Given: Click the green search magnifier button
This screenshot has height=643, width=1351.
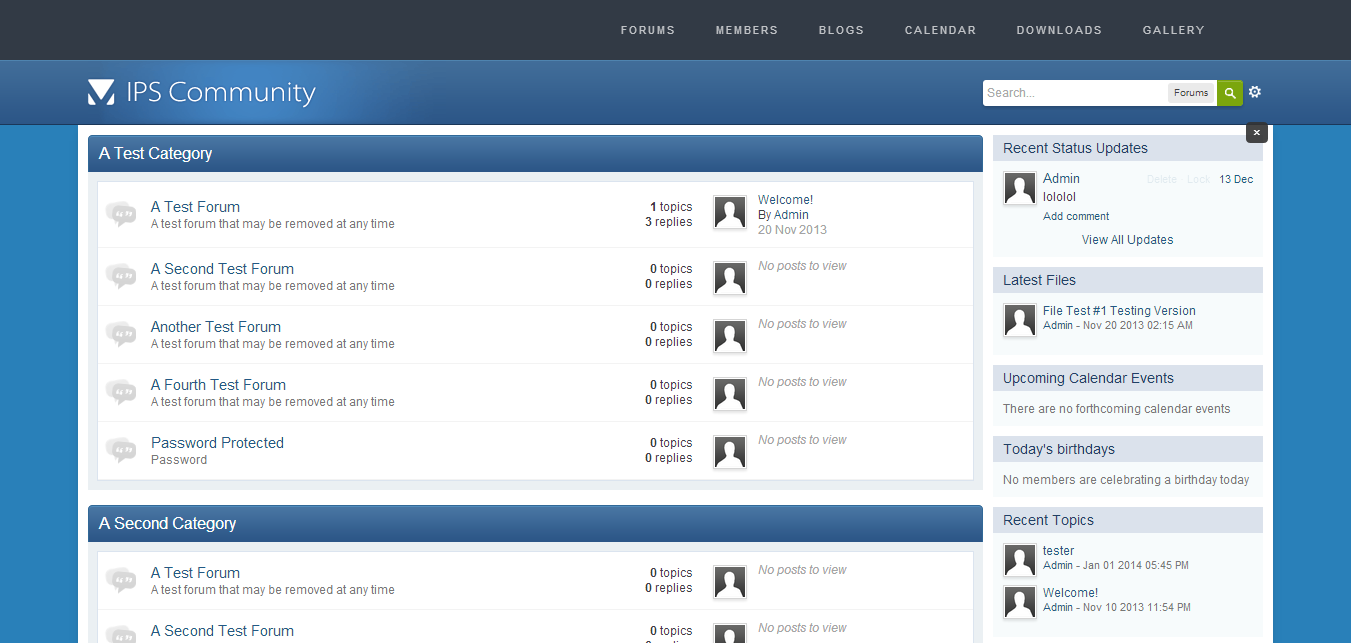Looking at the screenshot, I should [1230, 93].
